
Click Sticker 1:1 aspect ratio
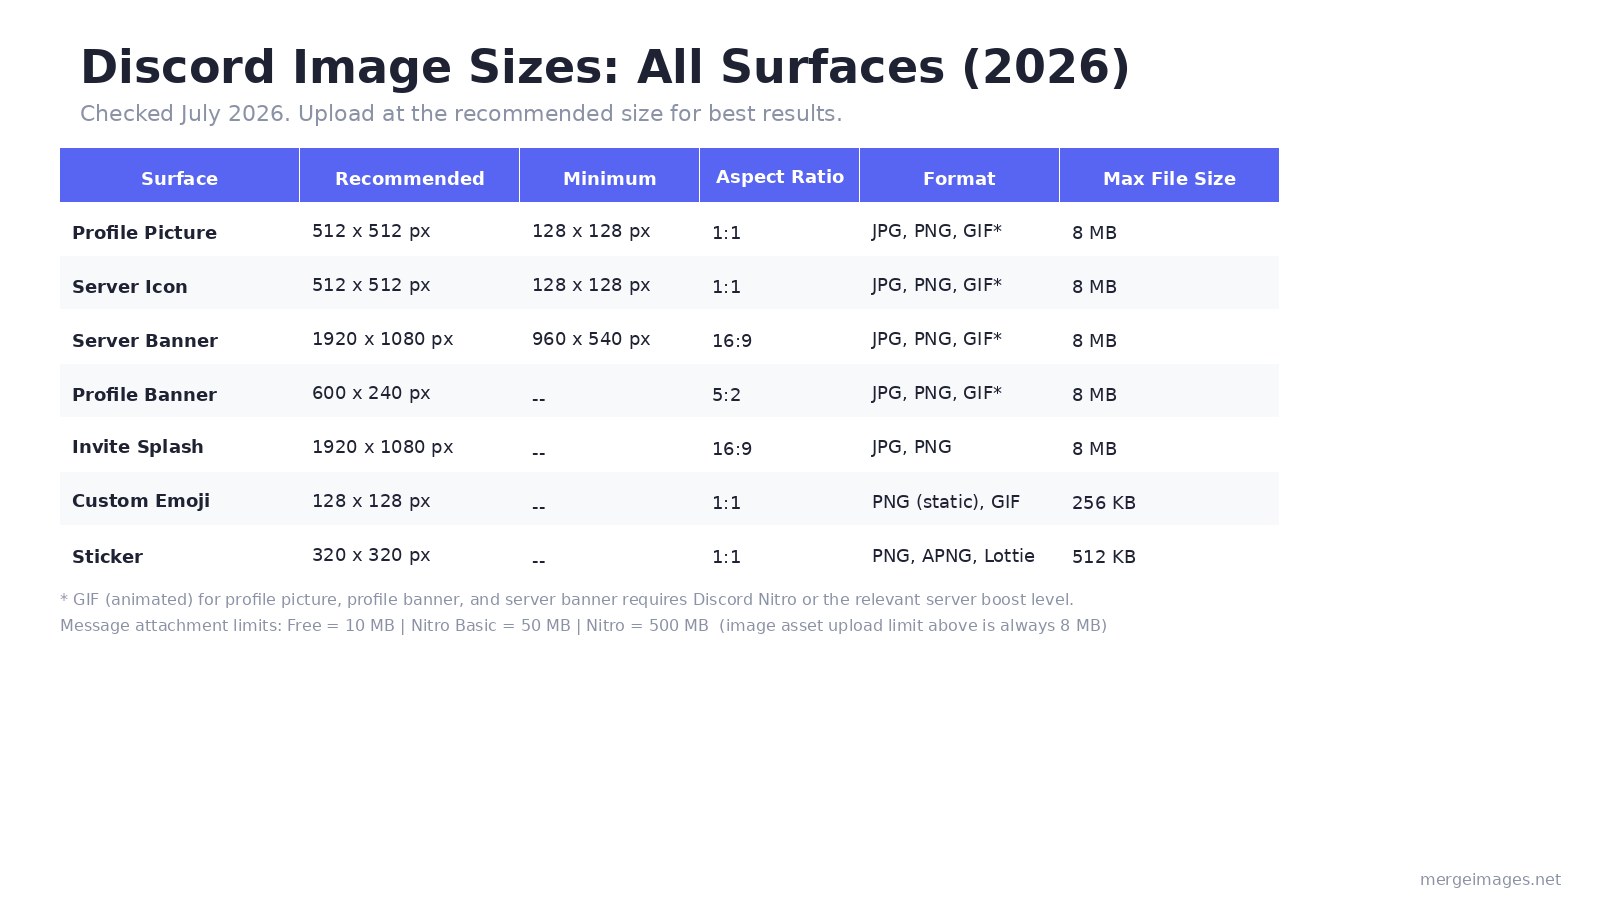[726, 557]
